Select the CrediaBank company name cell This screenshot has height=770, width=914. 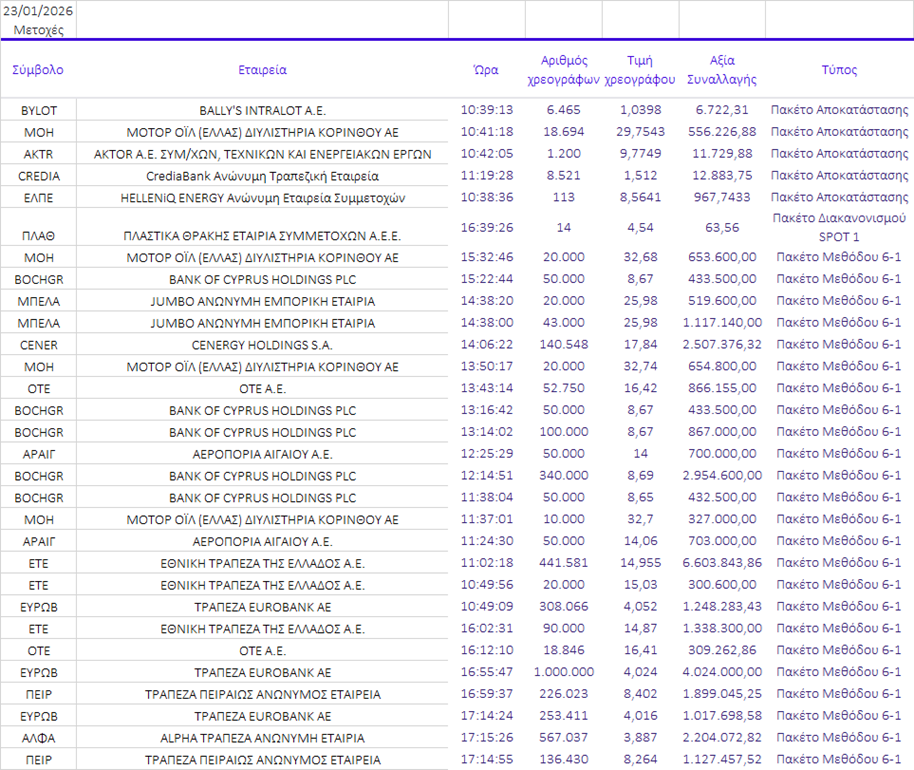(262, 176)
